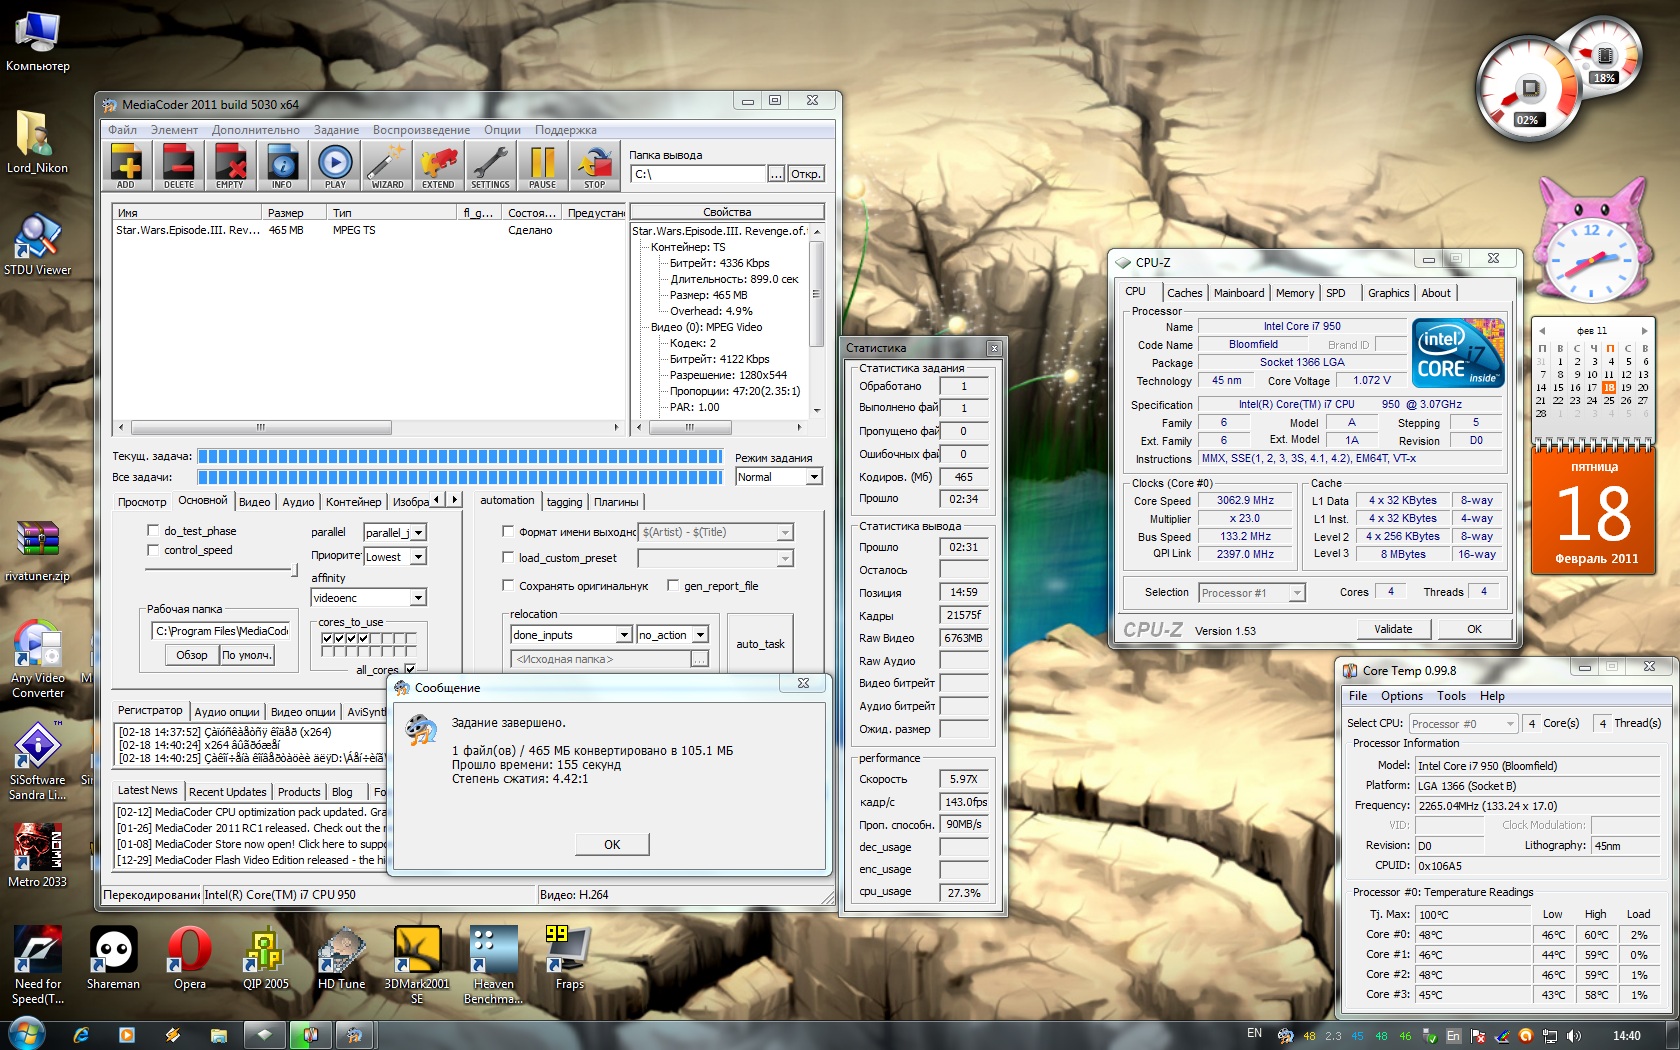Switch to the Видео tab
The width and height of the screenshot is (1680, 1050).
(x=254, y=502)
